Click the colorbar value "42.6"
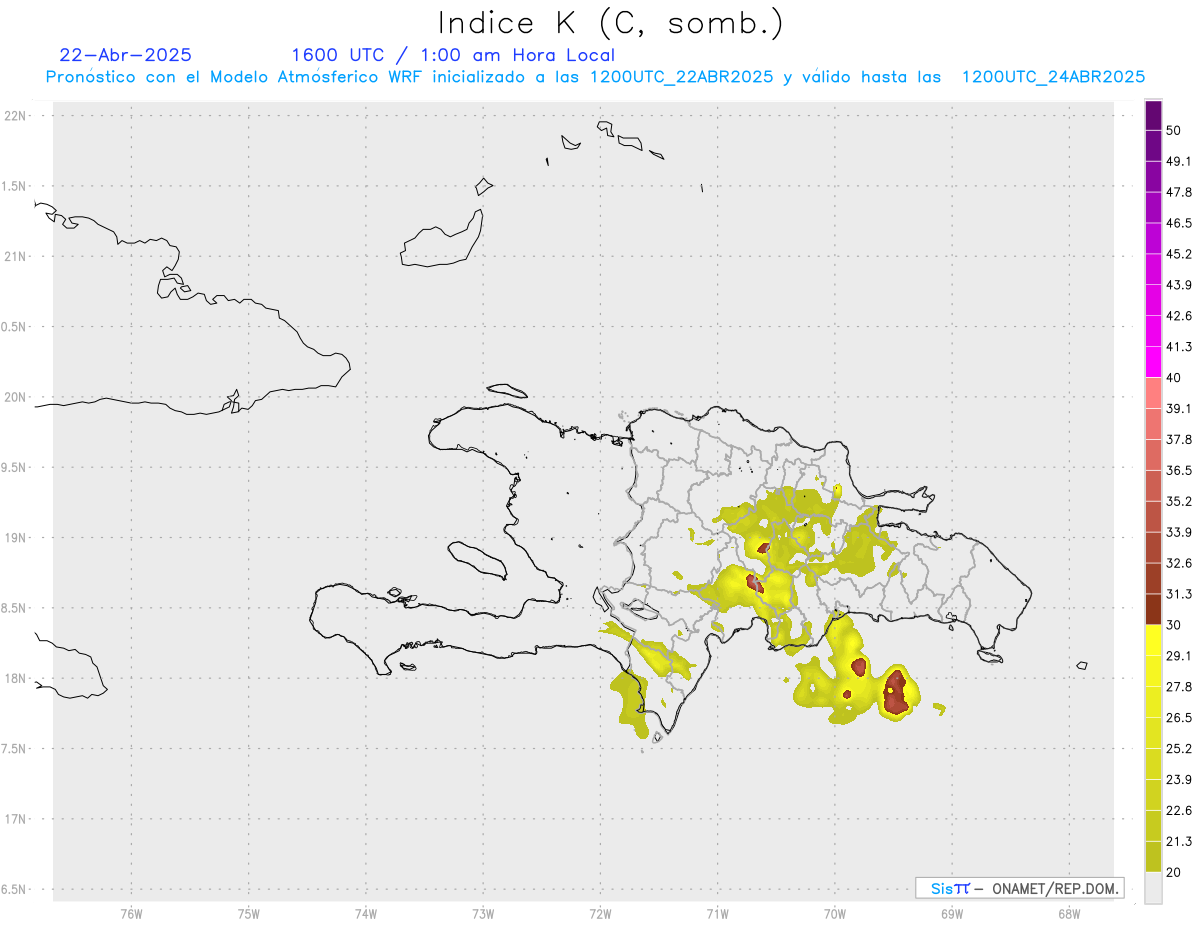This screenshot has width=1200, height=927. [1179, 316]
